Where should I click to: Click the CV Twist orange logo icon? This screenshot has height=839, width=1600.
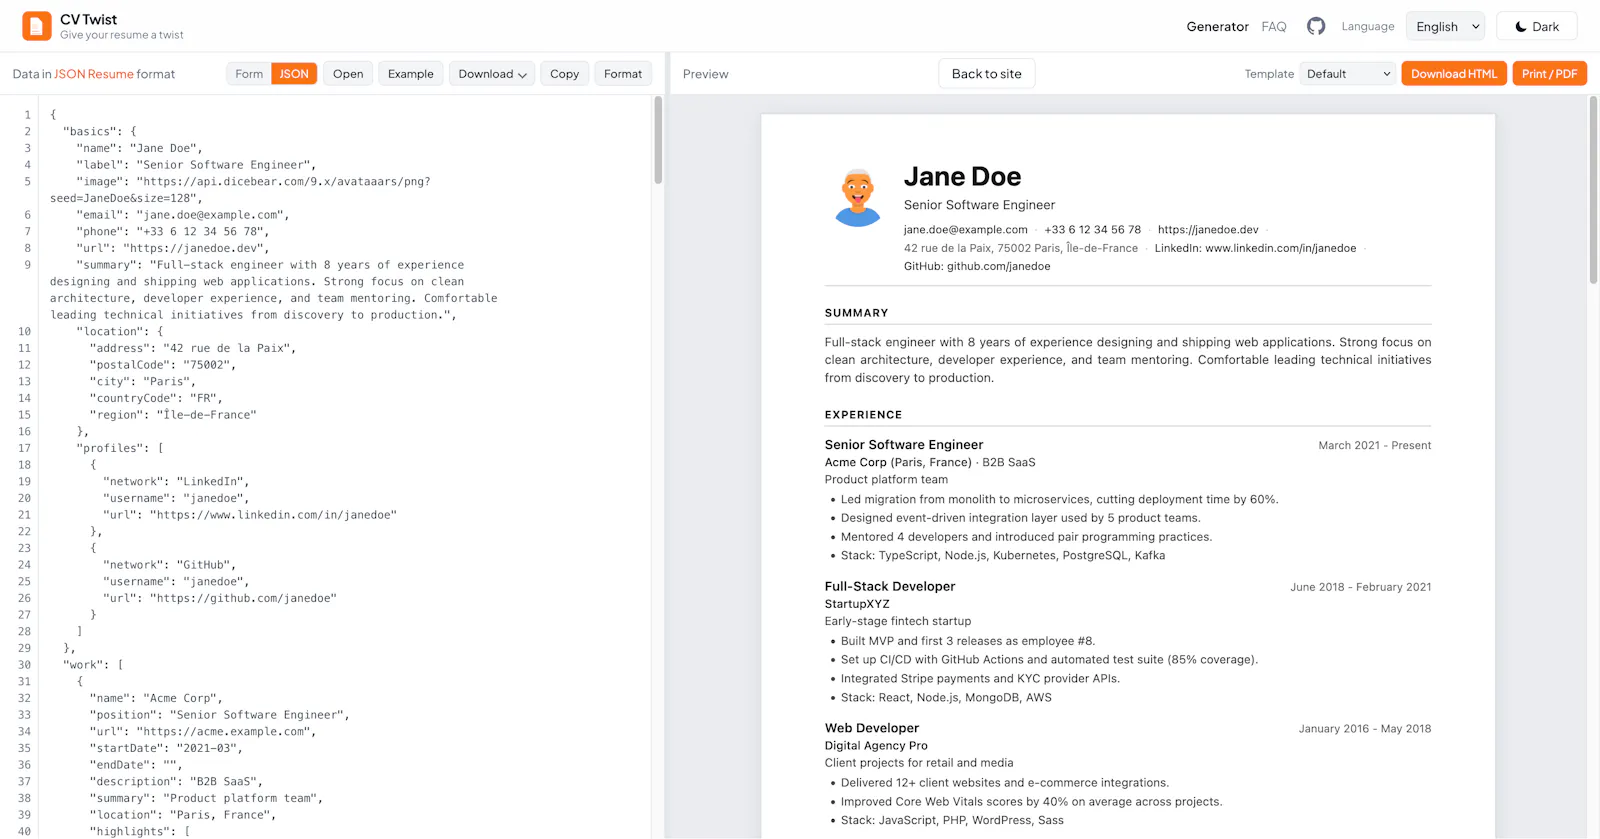coord(37,26)
